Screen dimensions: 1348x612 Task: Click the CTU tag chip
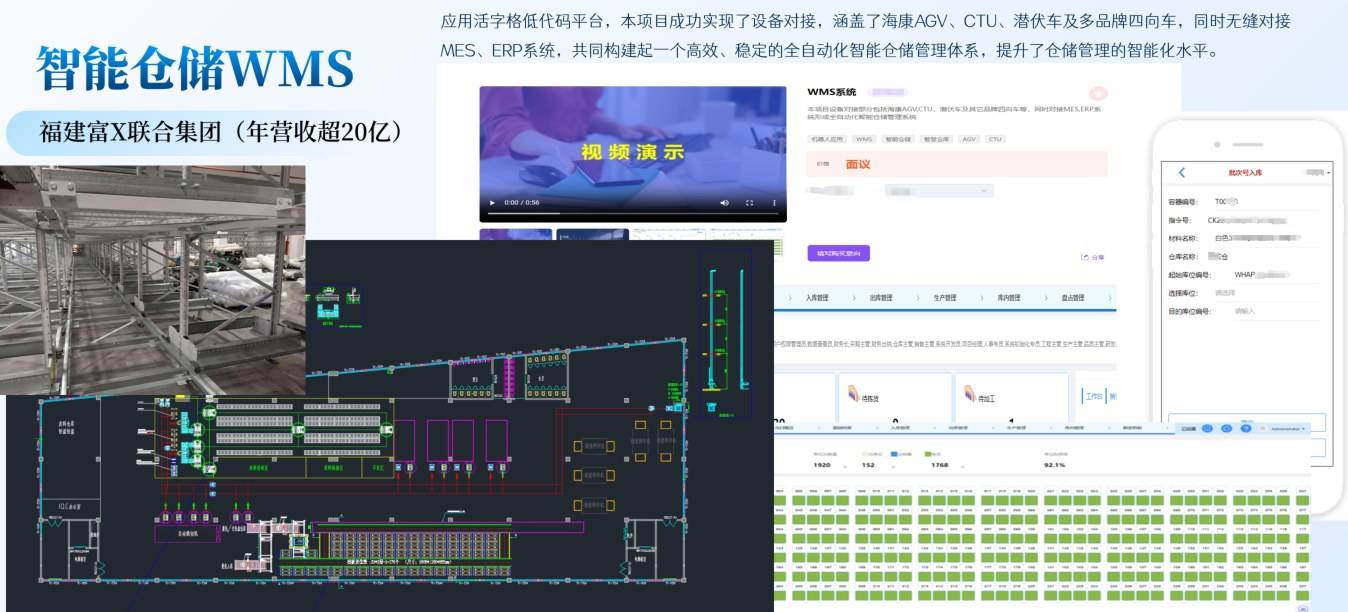995,139
